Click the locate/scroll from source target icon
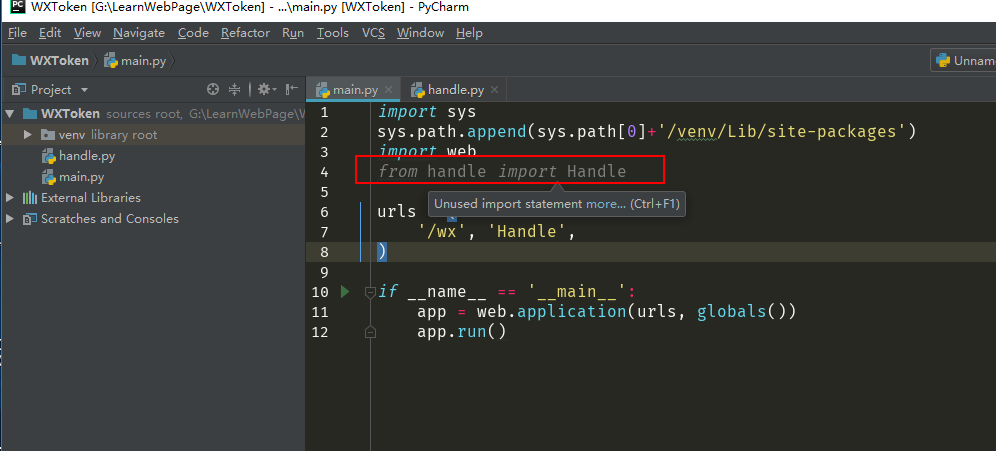 (212, 90)
